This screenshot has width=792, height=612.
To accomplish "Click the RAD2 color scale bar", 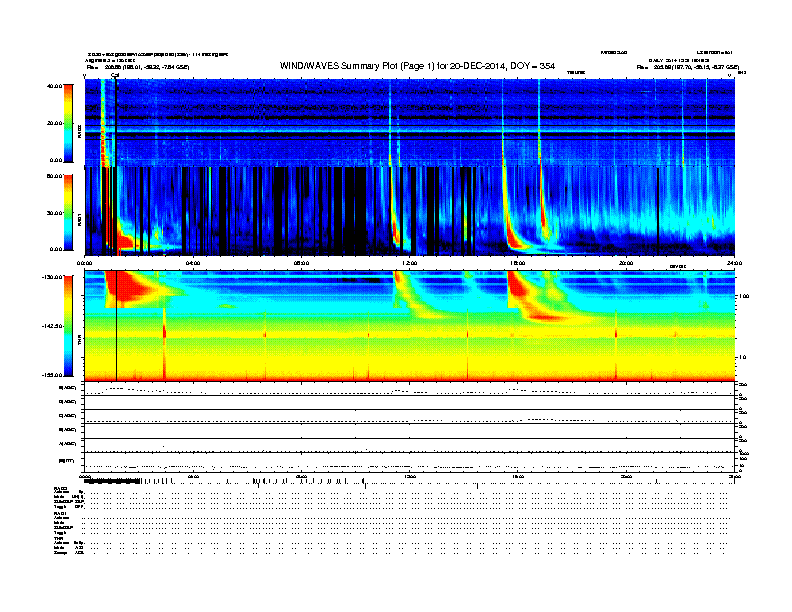I will pyautogui.click(x=68, y=124).
